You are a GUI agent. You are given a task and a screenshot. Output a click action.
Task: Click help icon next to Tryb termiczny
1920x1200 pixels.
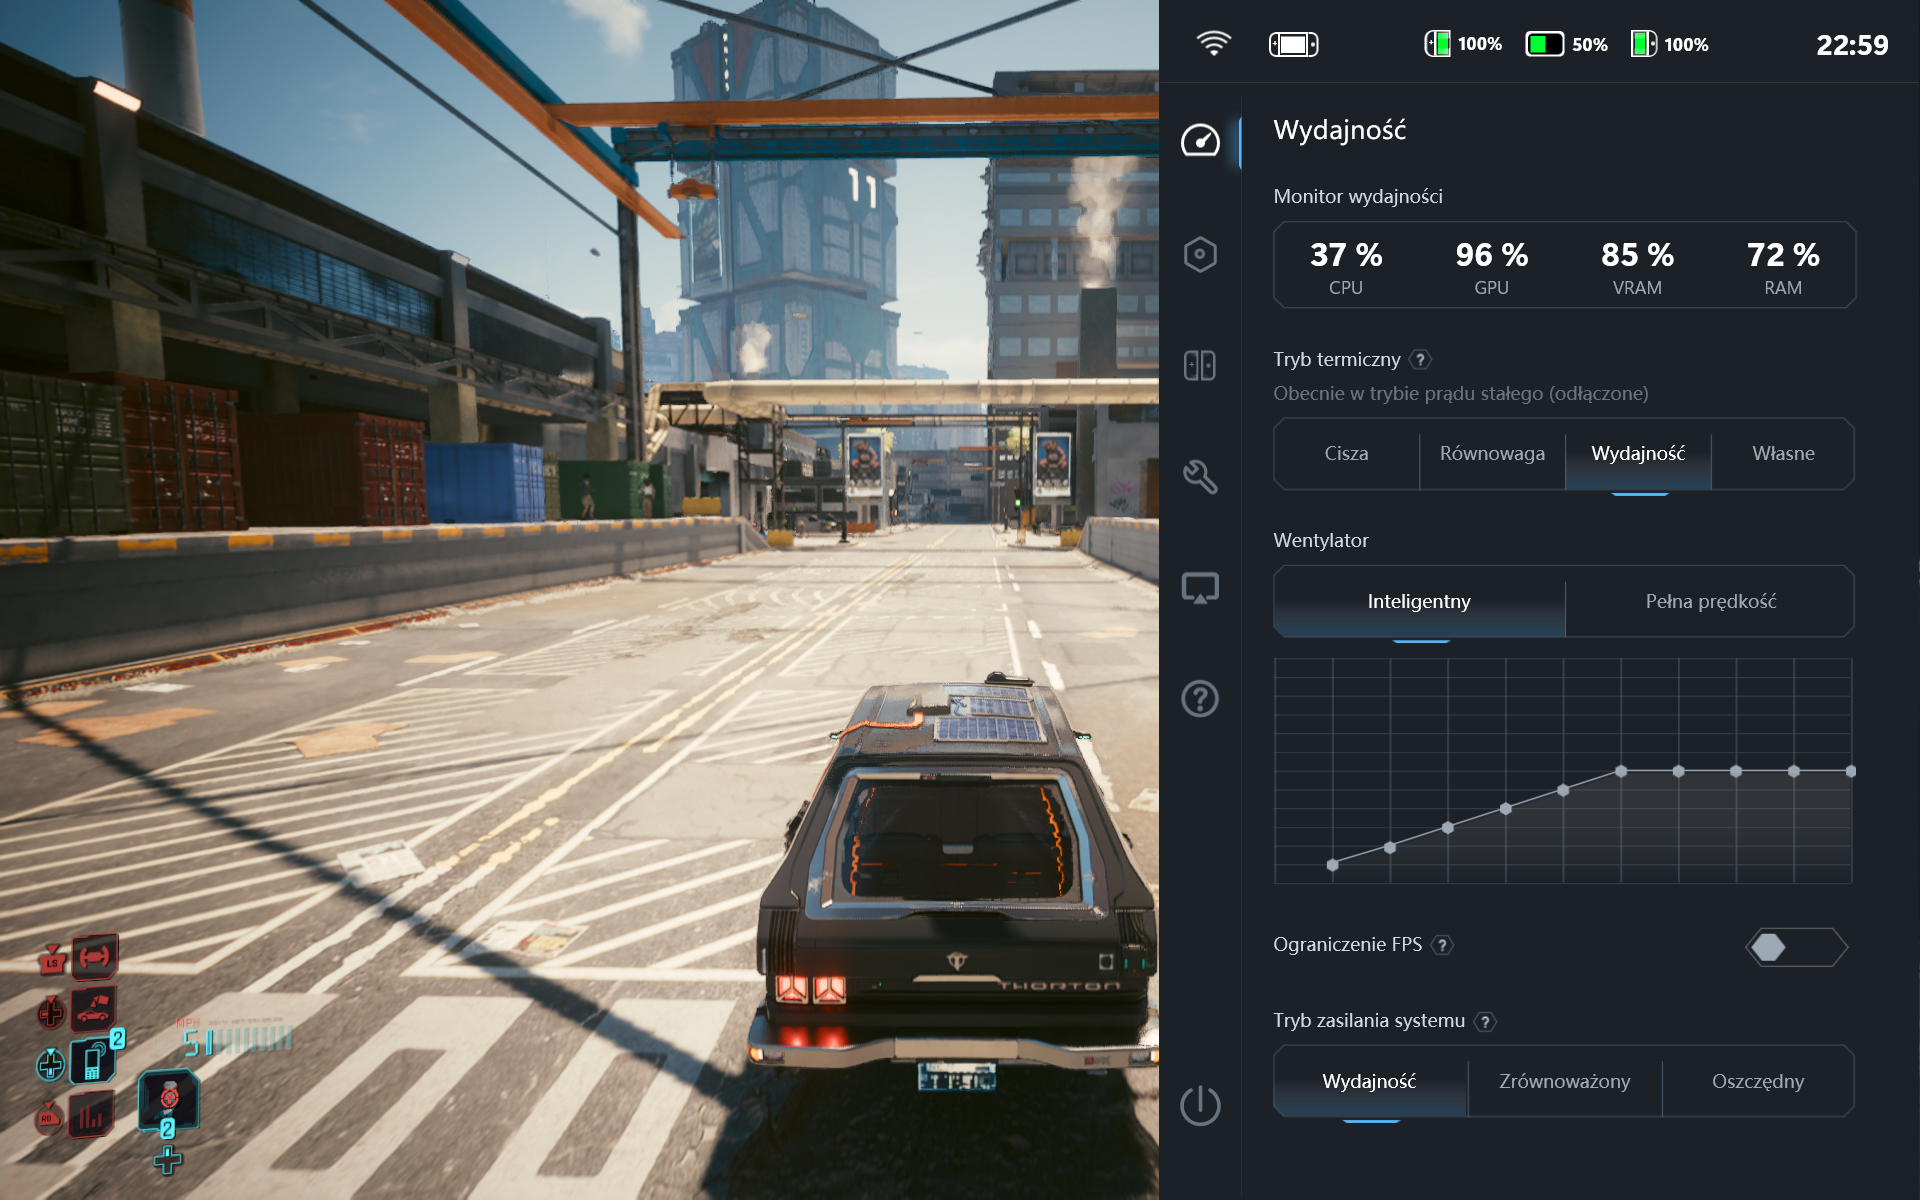[x=1420, y=360]
